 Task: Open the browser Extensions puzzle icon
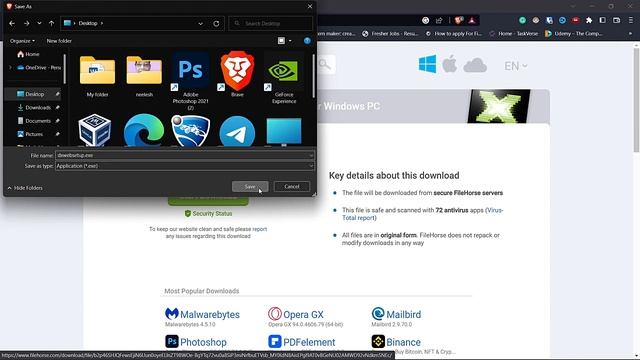tap(589, 20)
